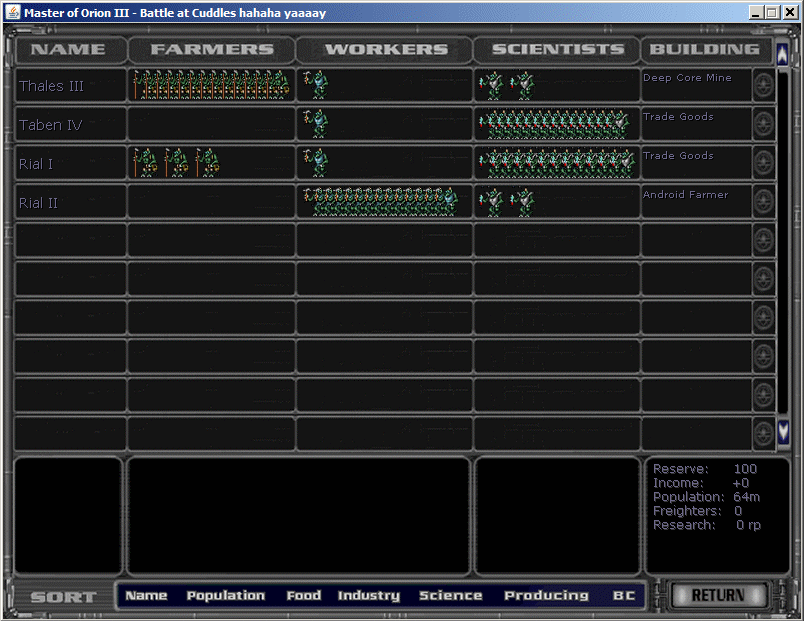The height and width of the screenshot is (621, 804).
Task: Click the Freighters value 0
Action: (738, 511)
